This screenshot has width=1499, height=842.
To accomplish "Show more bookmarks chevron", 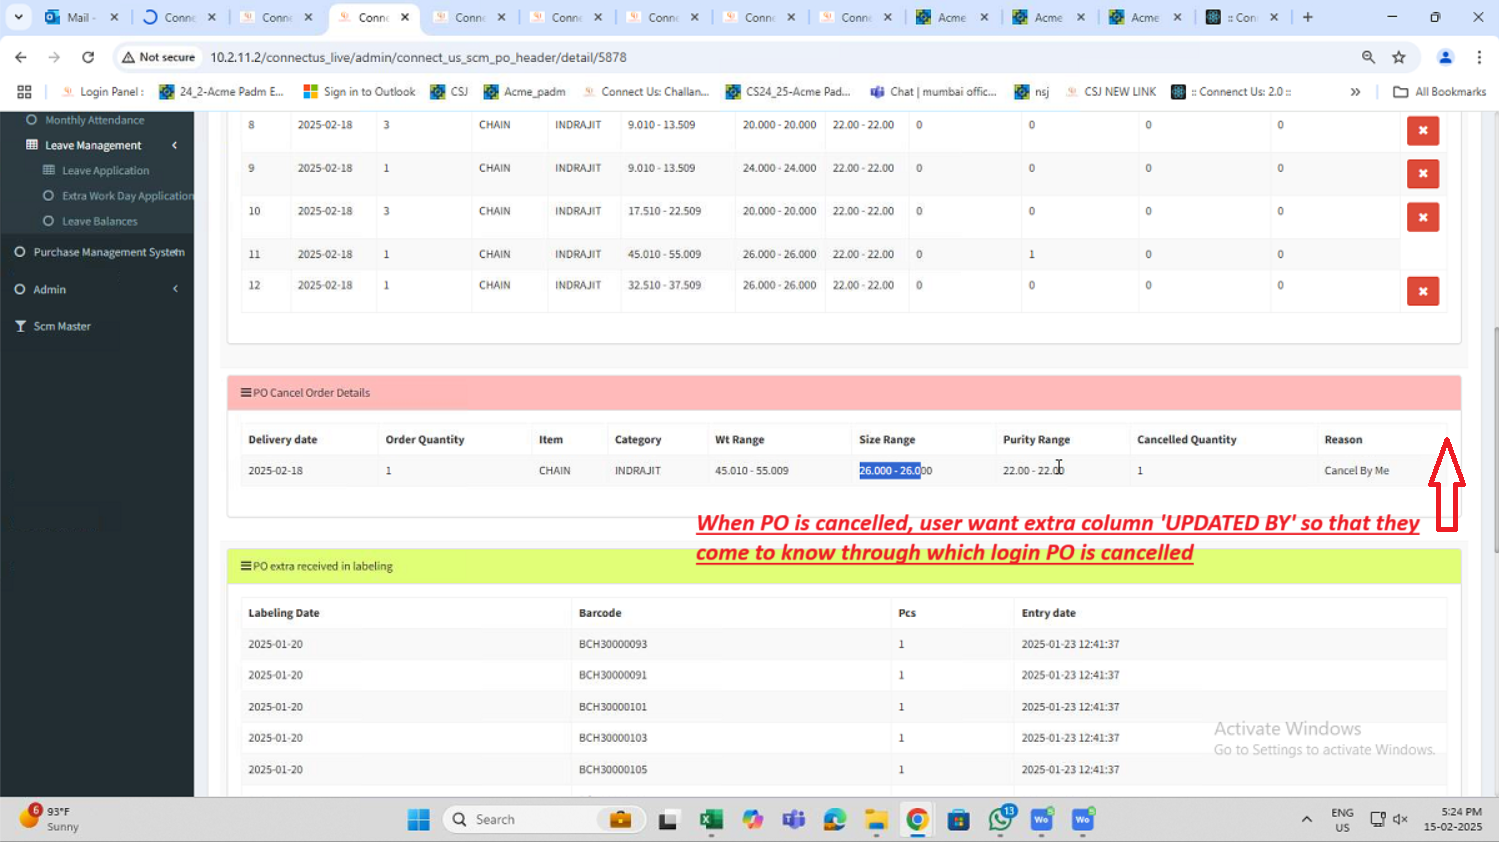I will coord(1355,91).
